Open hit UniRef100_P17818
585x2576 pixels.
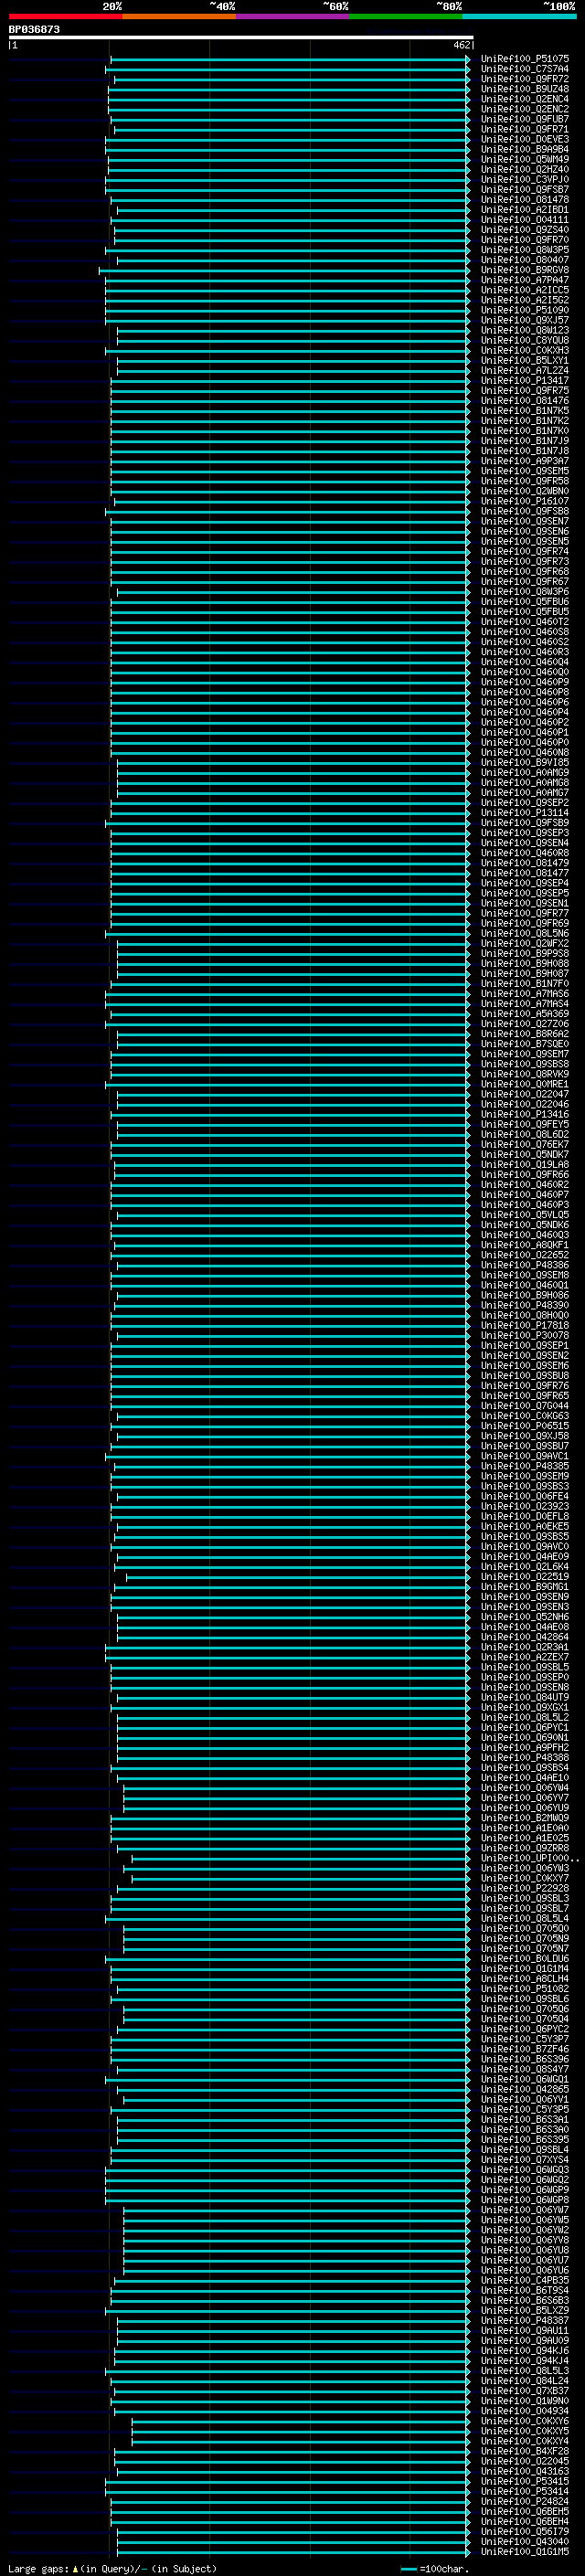pyautogui.click(x=524, y=1325)
